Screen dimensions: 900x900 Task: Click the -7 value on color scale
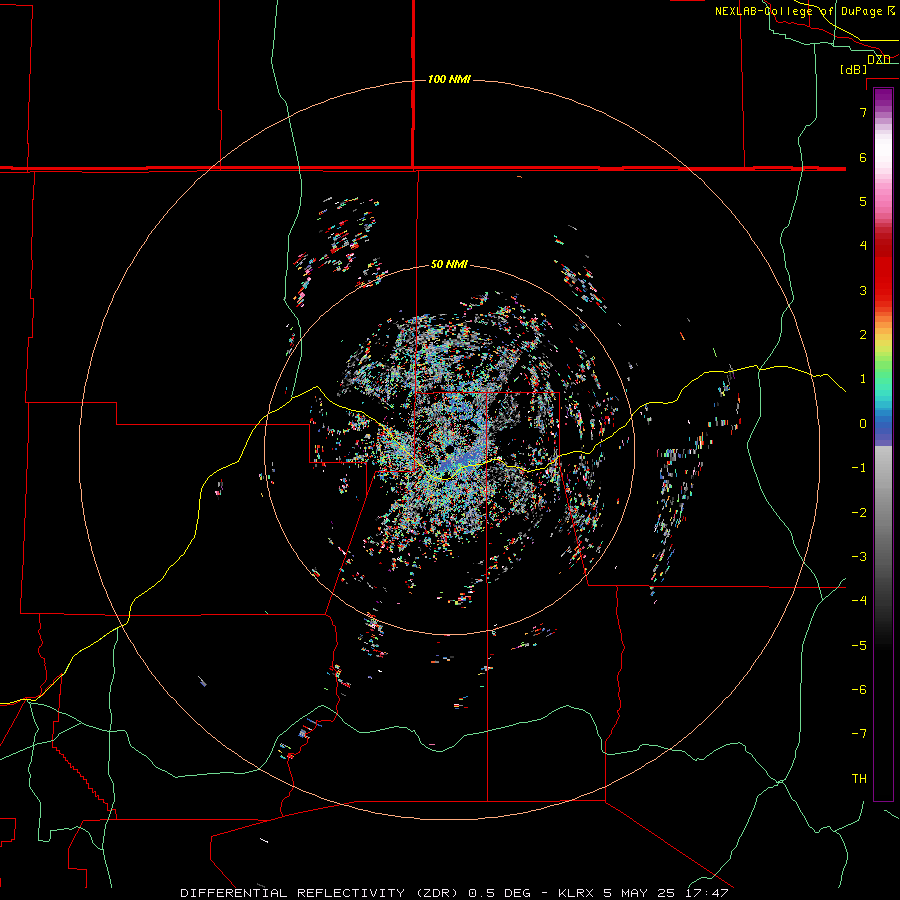(859, 734)
